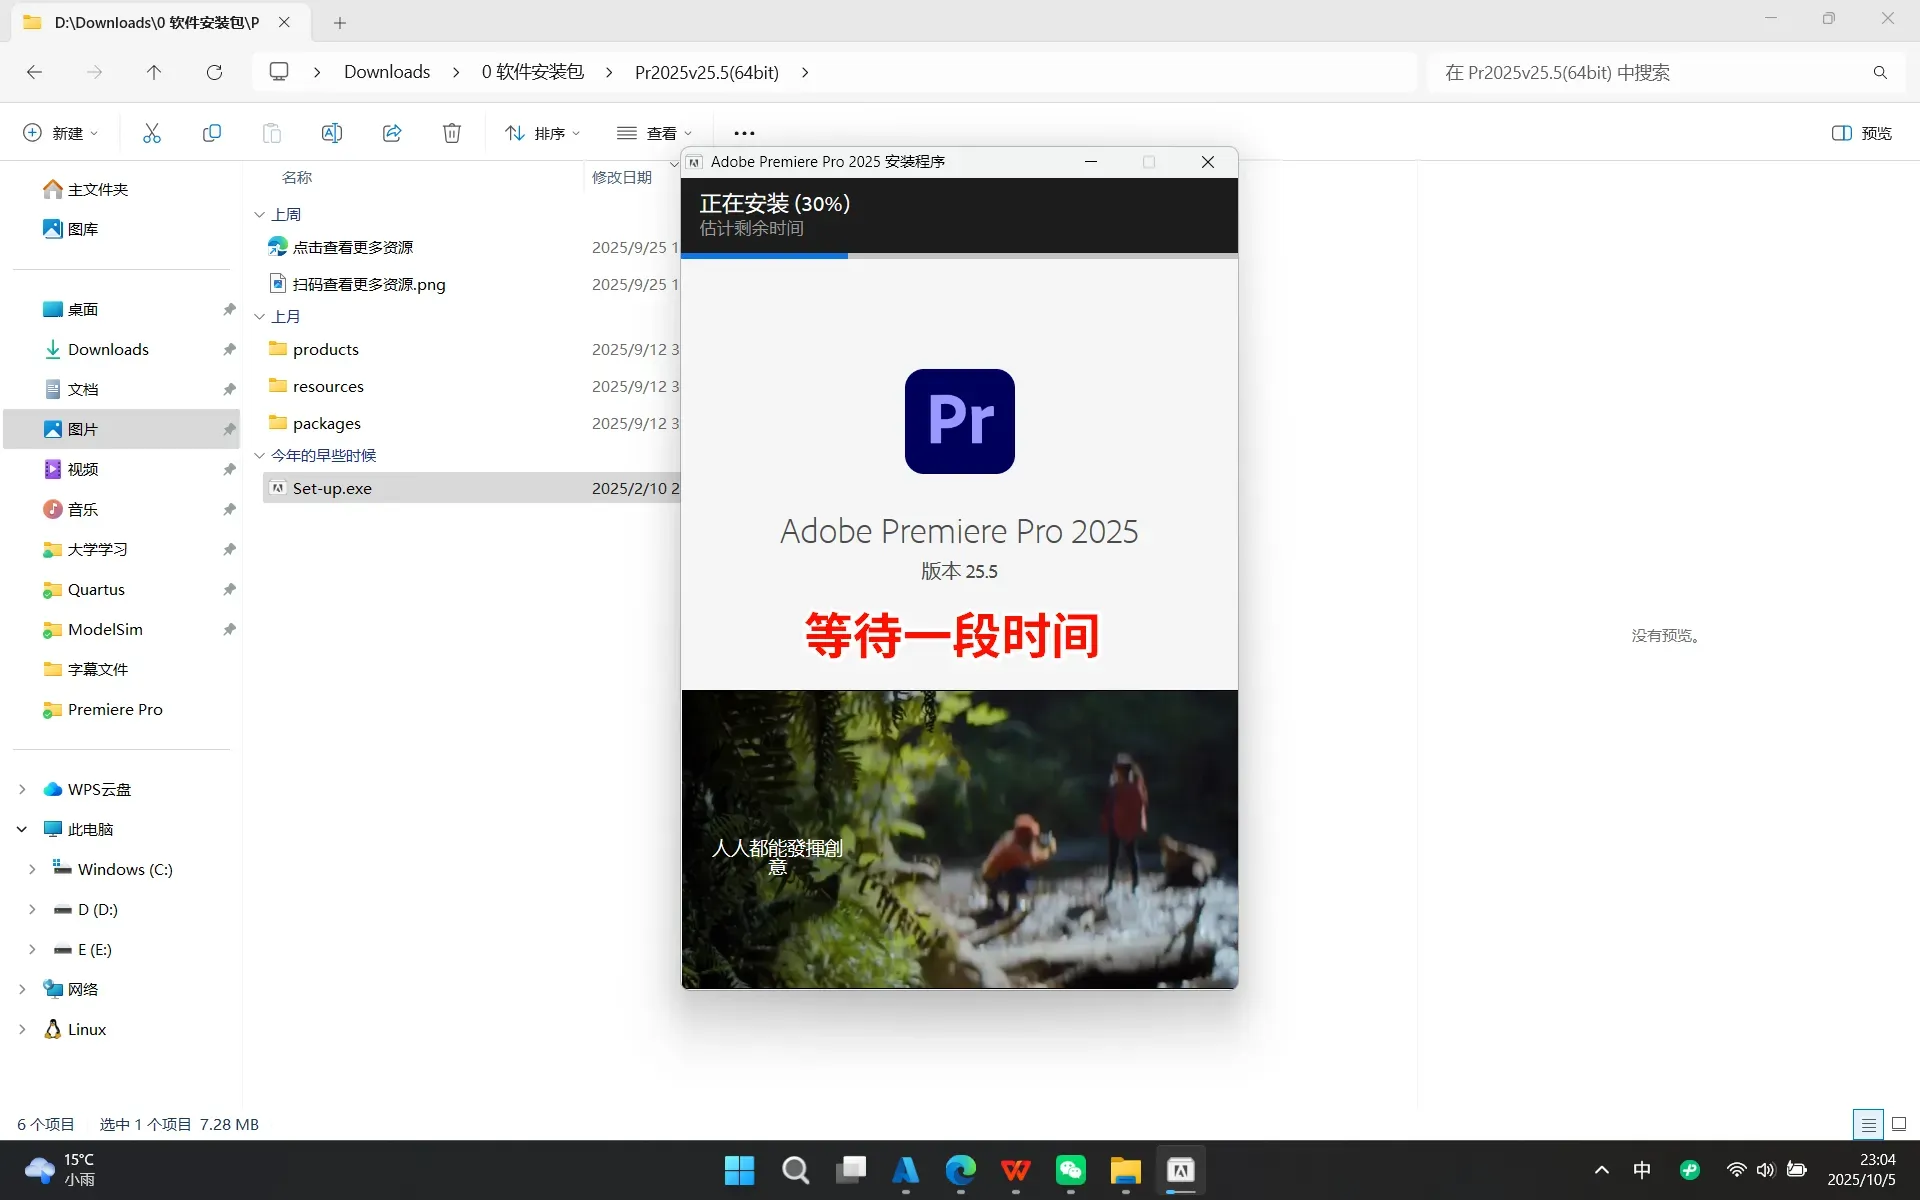Click the Refresh icon near address bar
The height and width of the screenshot is (1200, 1920).
coord(214,72)
